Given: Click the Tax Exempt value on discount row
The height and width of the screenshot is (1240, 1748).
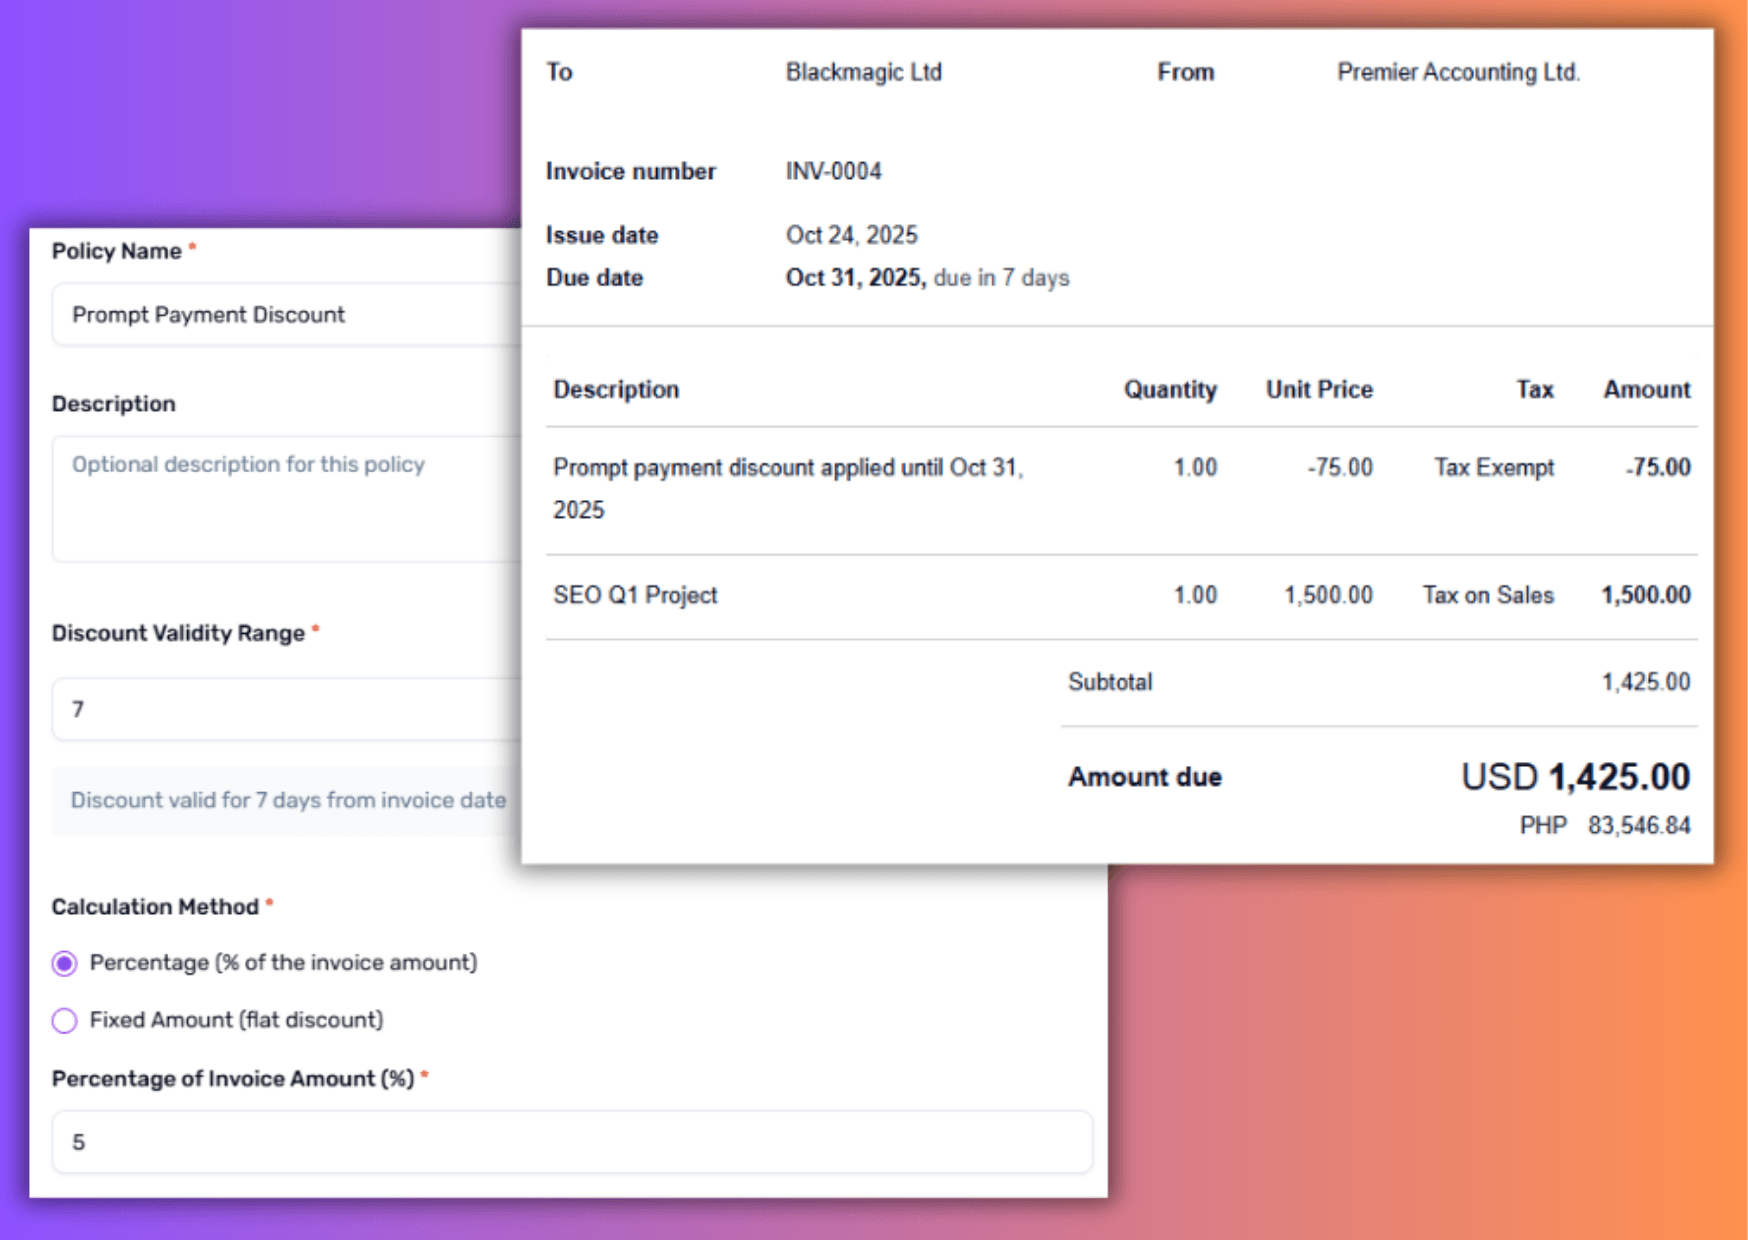Looking at the screenshot, I should click(x=1493, y=468).
